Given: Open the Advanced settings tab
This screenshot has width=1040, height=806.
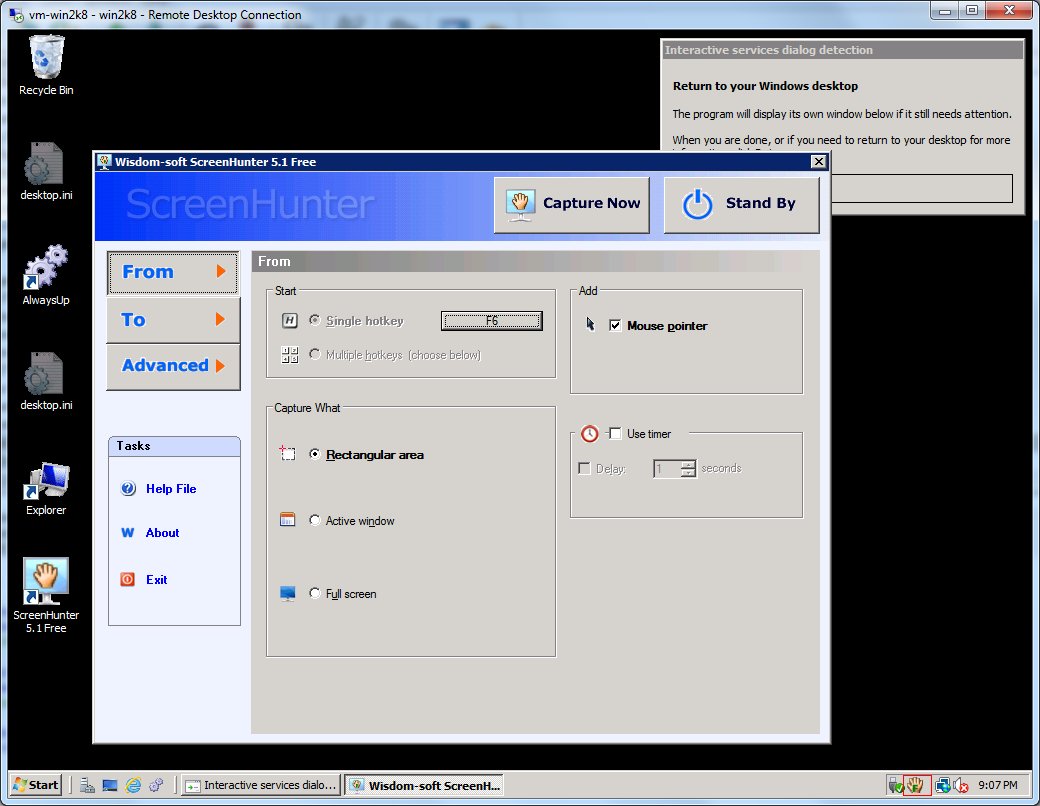Looking at the screenshot, I should 172,366.
